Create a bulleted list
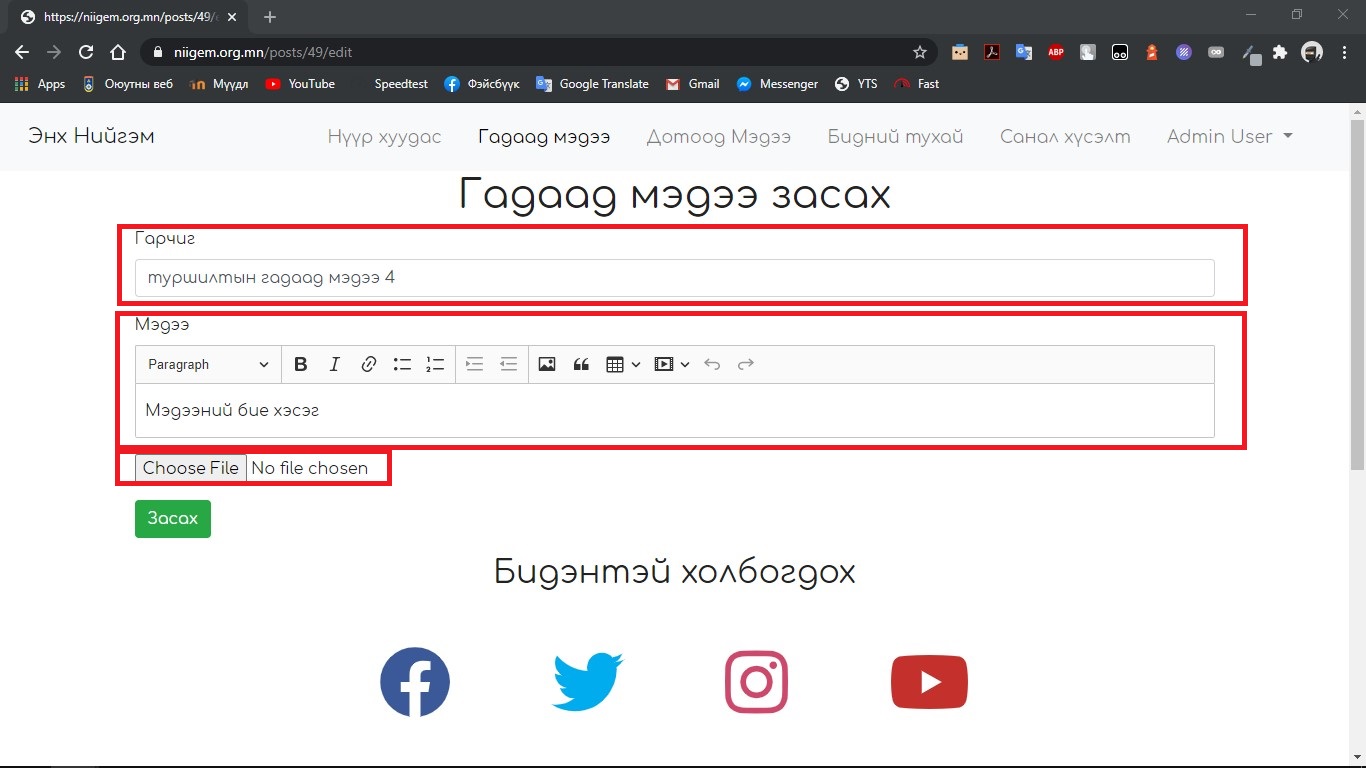Screen dimensions: 1366x768 tap(402, 365)
